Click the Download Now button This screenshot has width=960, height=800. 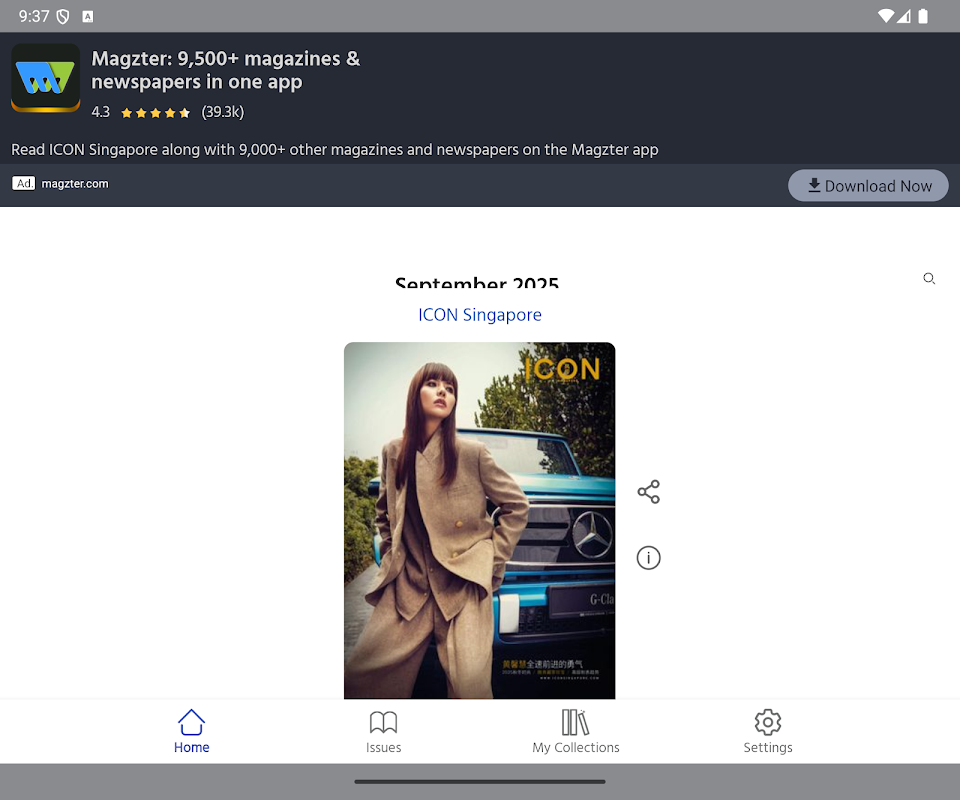click(868, 185)
